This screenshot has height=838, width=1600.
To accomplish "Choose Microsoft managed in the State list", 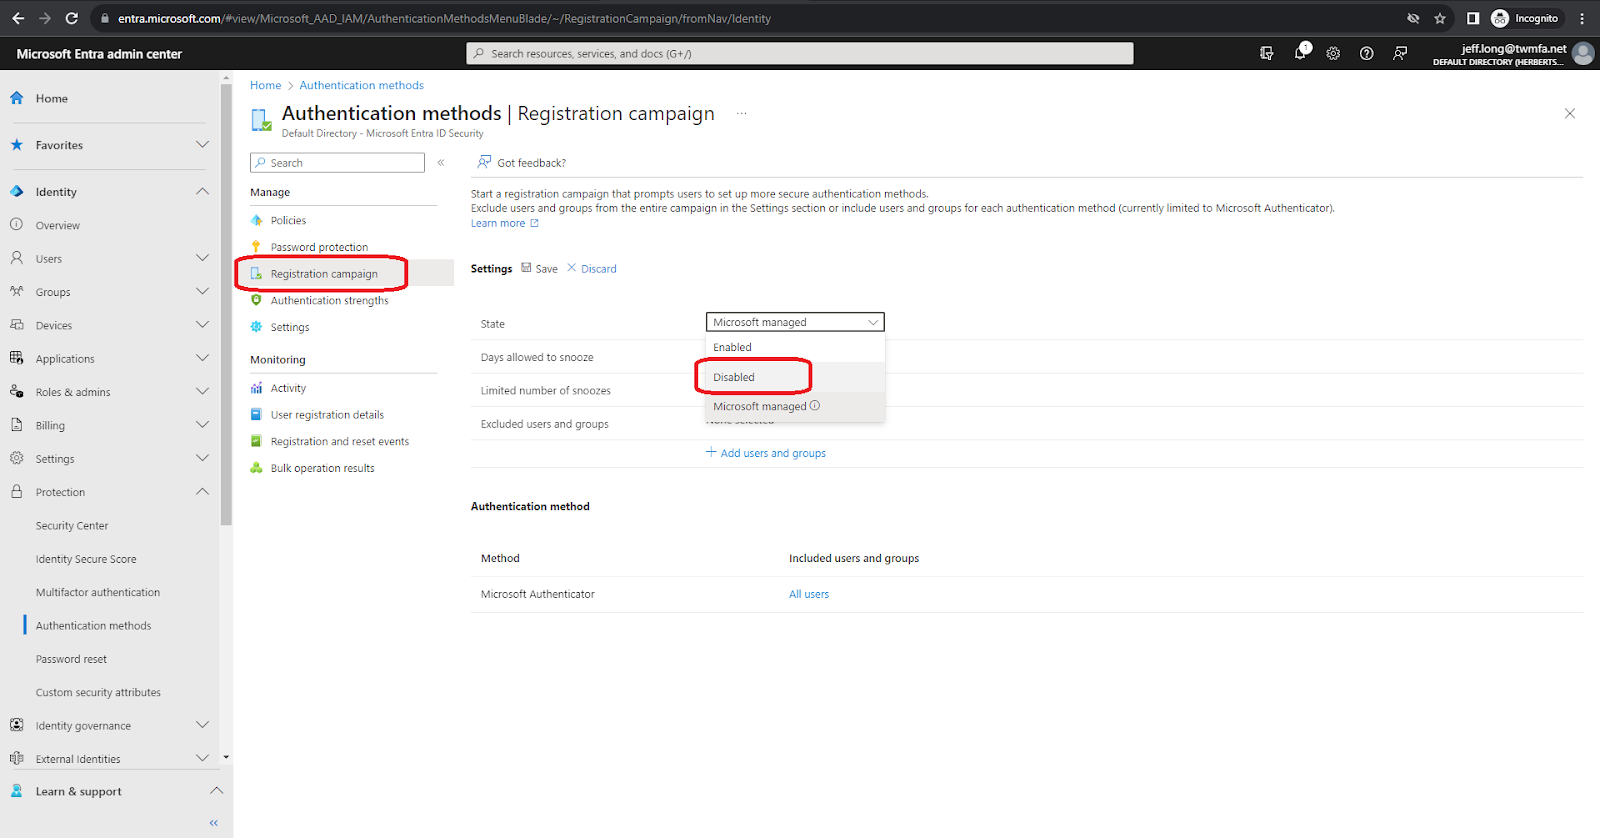I will (795, 406).
